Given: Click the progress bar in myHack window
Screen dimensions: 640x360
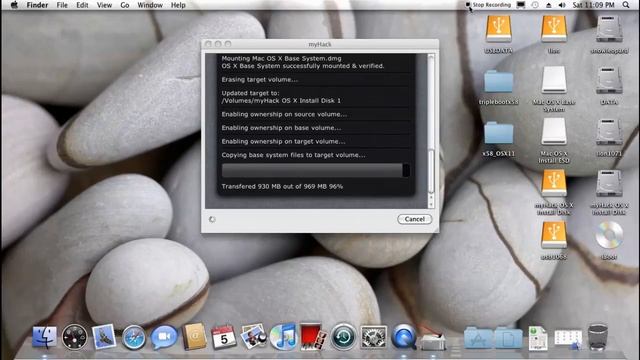Looking at the screenshot, I should pyautogui.click(x=316, y=170).
